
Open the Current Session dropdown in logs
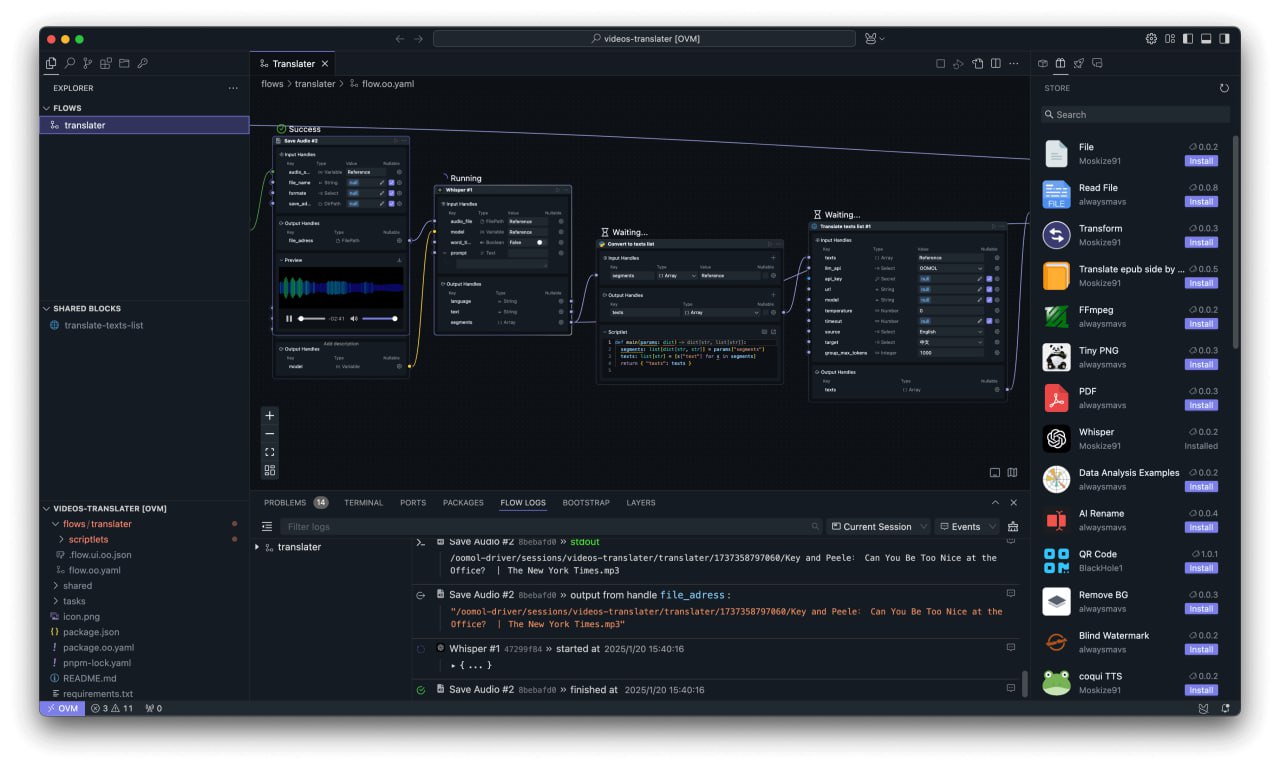pos(877,527)
